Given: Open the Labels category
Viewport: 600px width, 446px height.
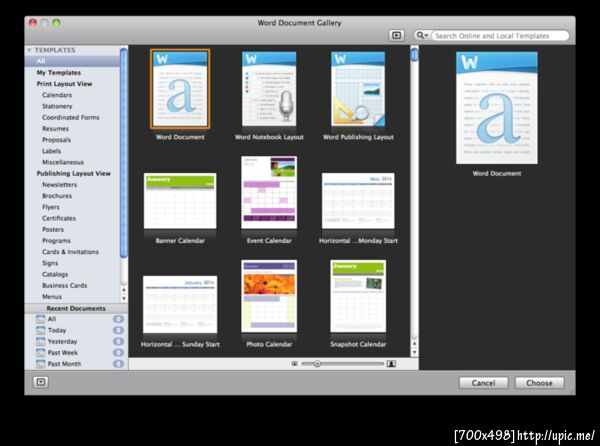Looking at the screenshot, I should [x=51, y=151].
